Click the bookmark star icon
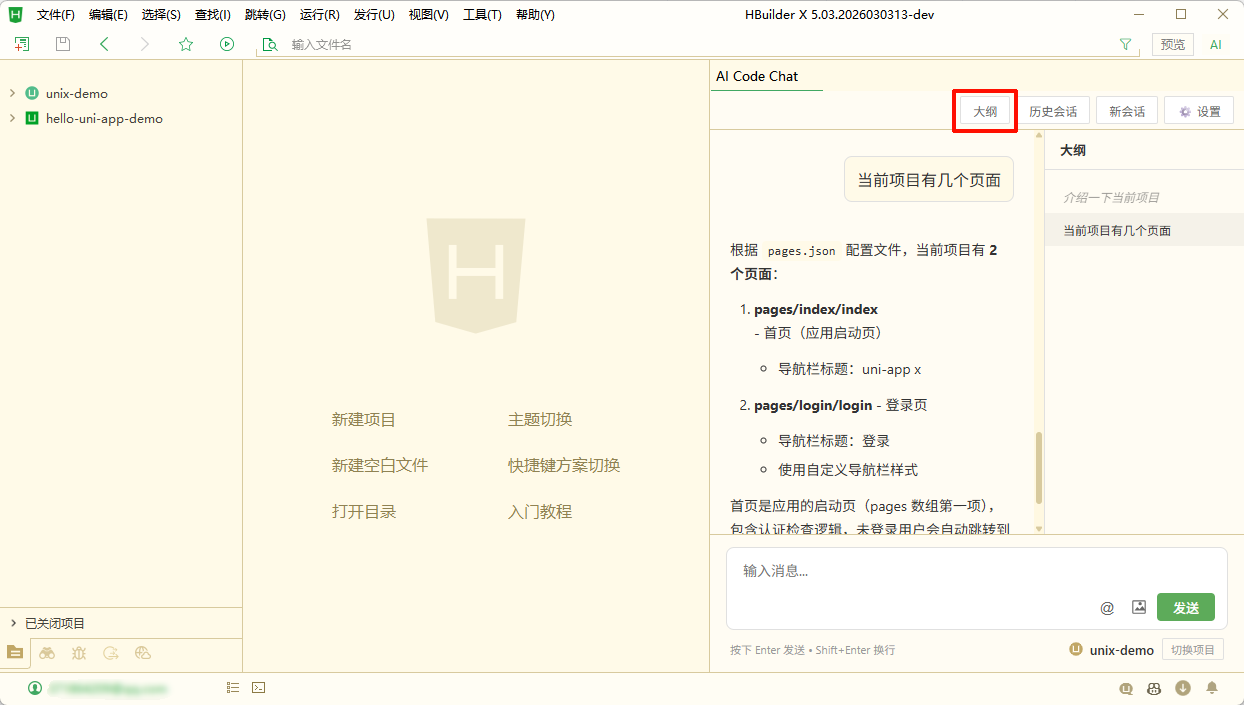Image resolution: width=1244 pixels, height=705 pixels. 185,44
